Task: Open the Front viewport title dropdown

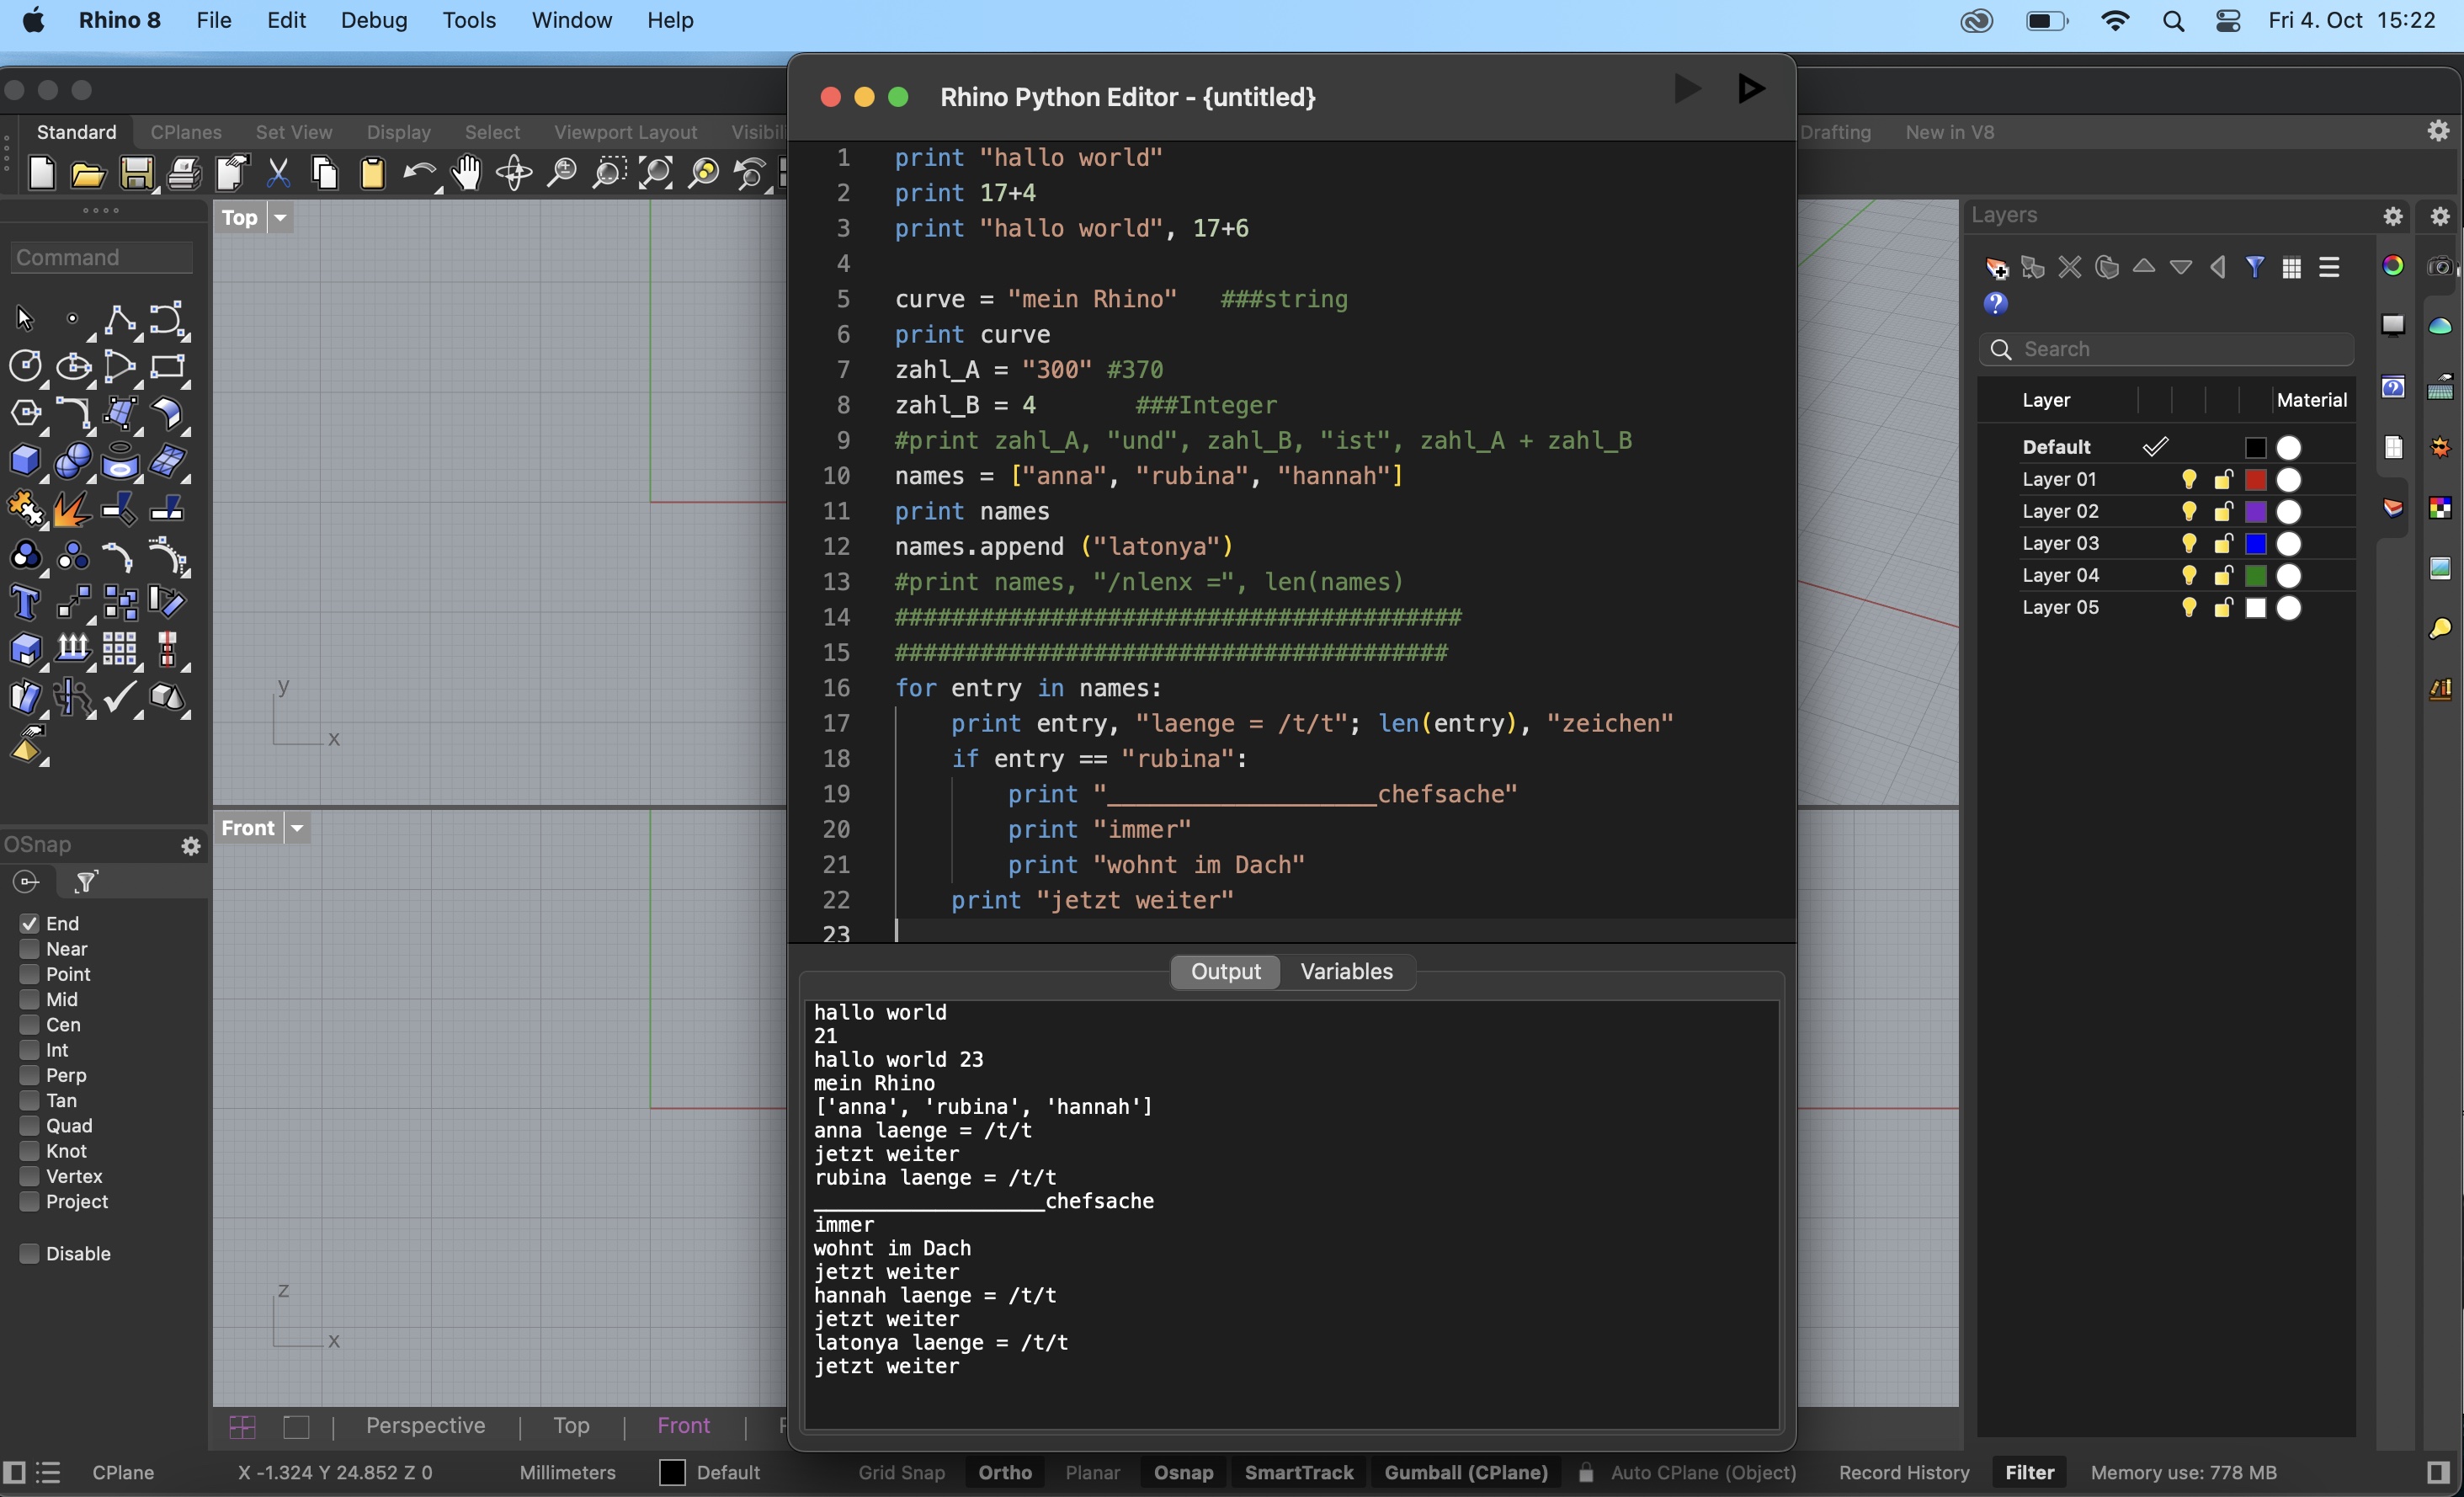Action: point(297,828)
